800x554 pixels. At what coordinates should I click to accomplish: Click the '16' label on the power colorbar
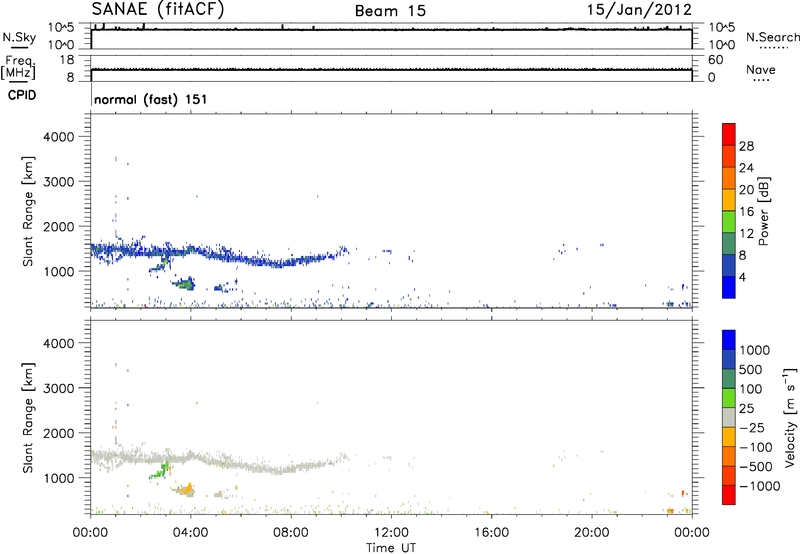coord(746,212)
